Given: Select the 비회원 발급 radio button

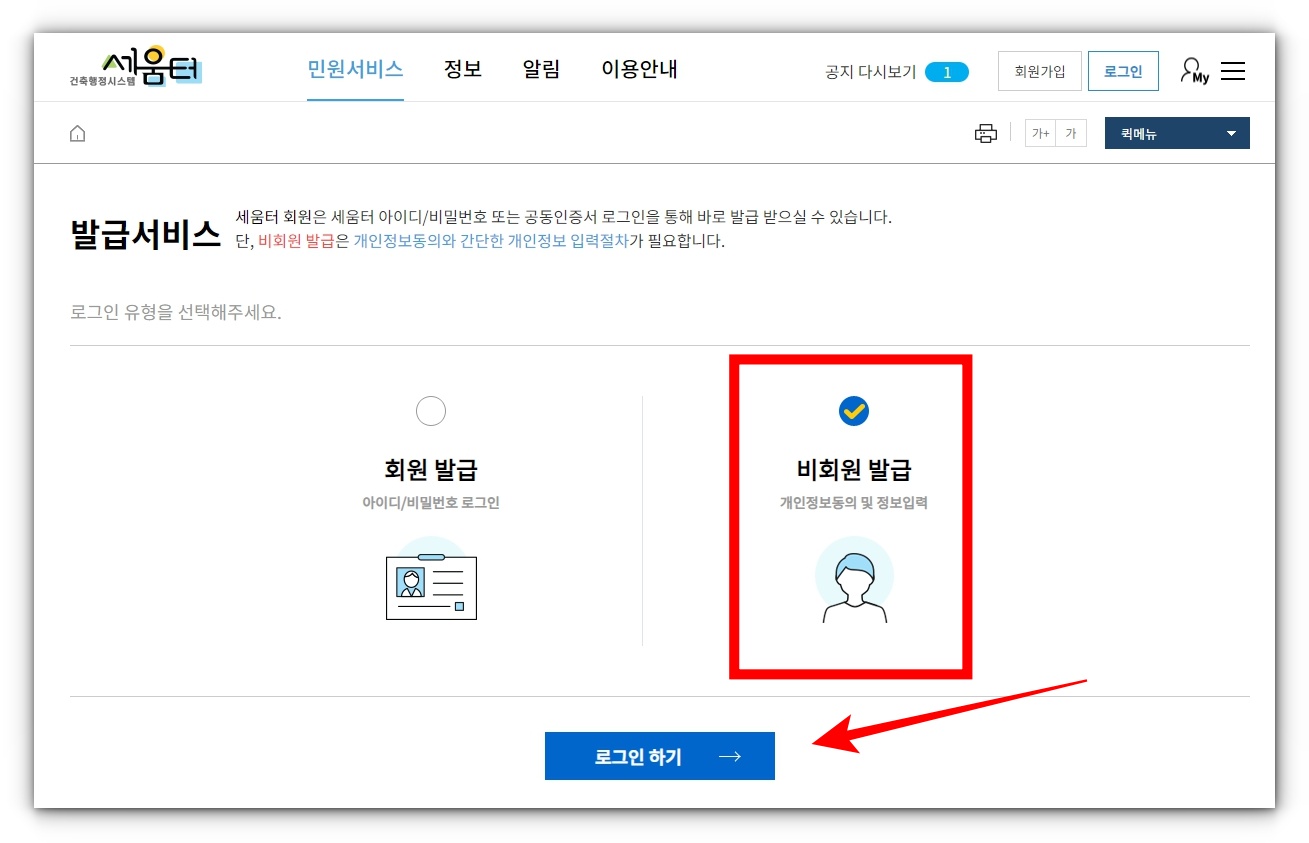Looking at the screenshot, I should click(852, 410).
